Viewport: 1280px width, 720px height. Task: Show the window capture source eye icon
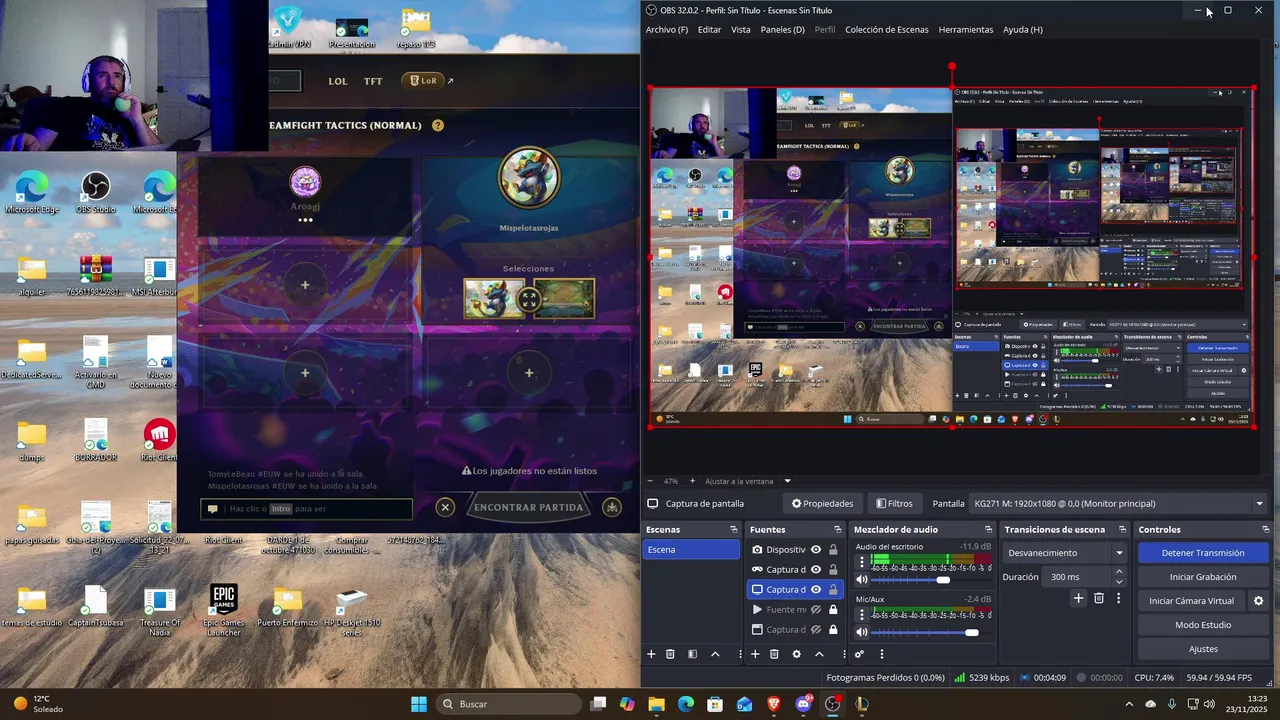816,630
